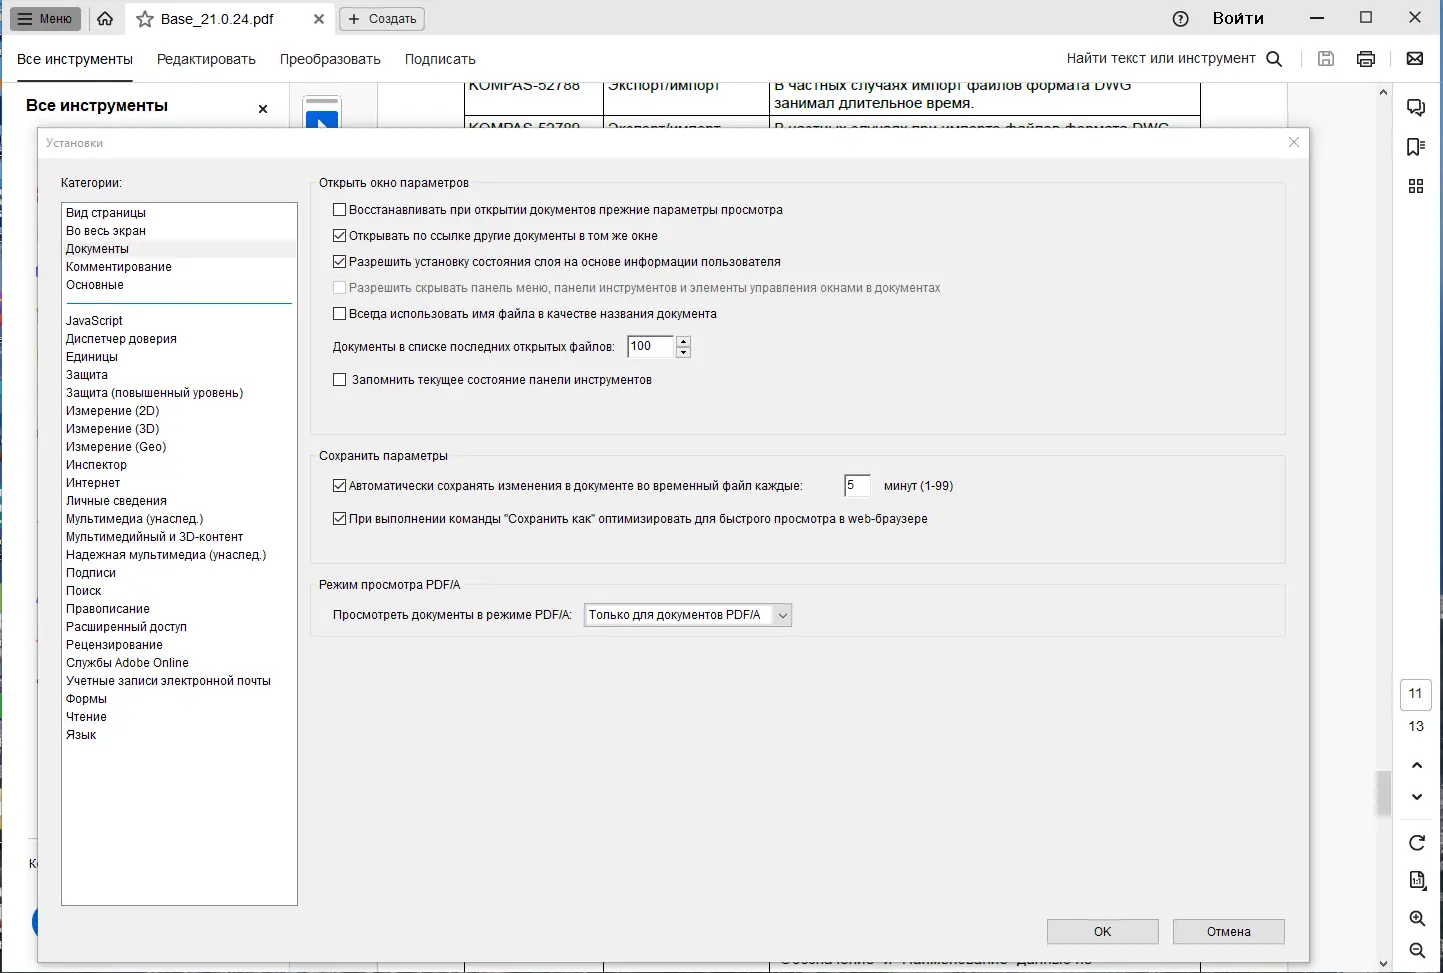Zoom out with magnifier minus icon
The height and width of the screenshot is (973, 1443).
(x=1417, y=951)
